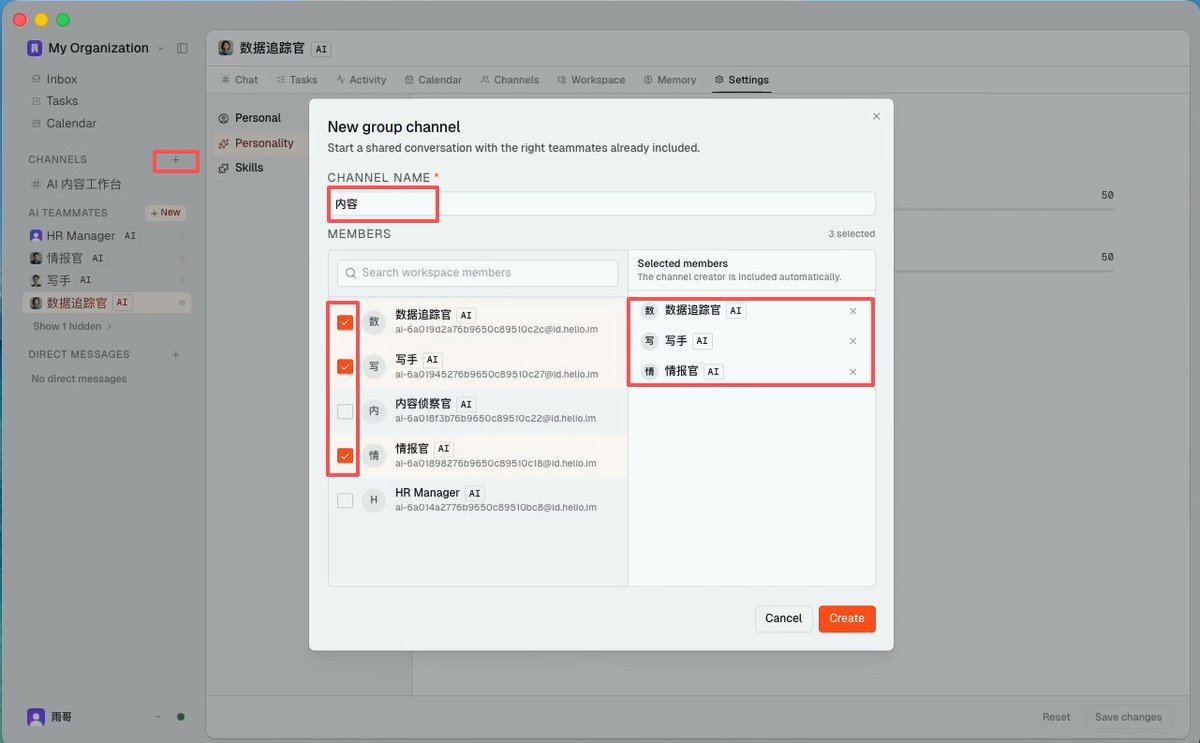Viewport: 1200px width, 743px height.
Task: Switch to the Tasks tab
Action: tap(297, 80)
